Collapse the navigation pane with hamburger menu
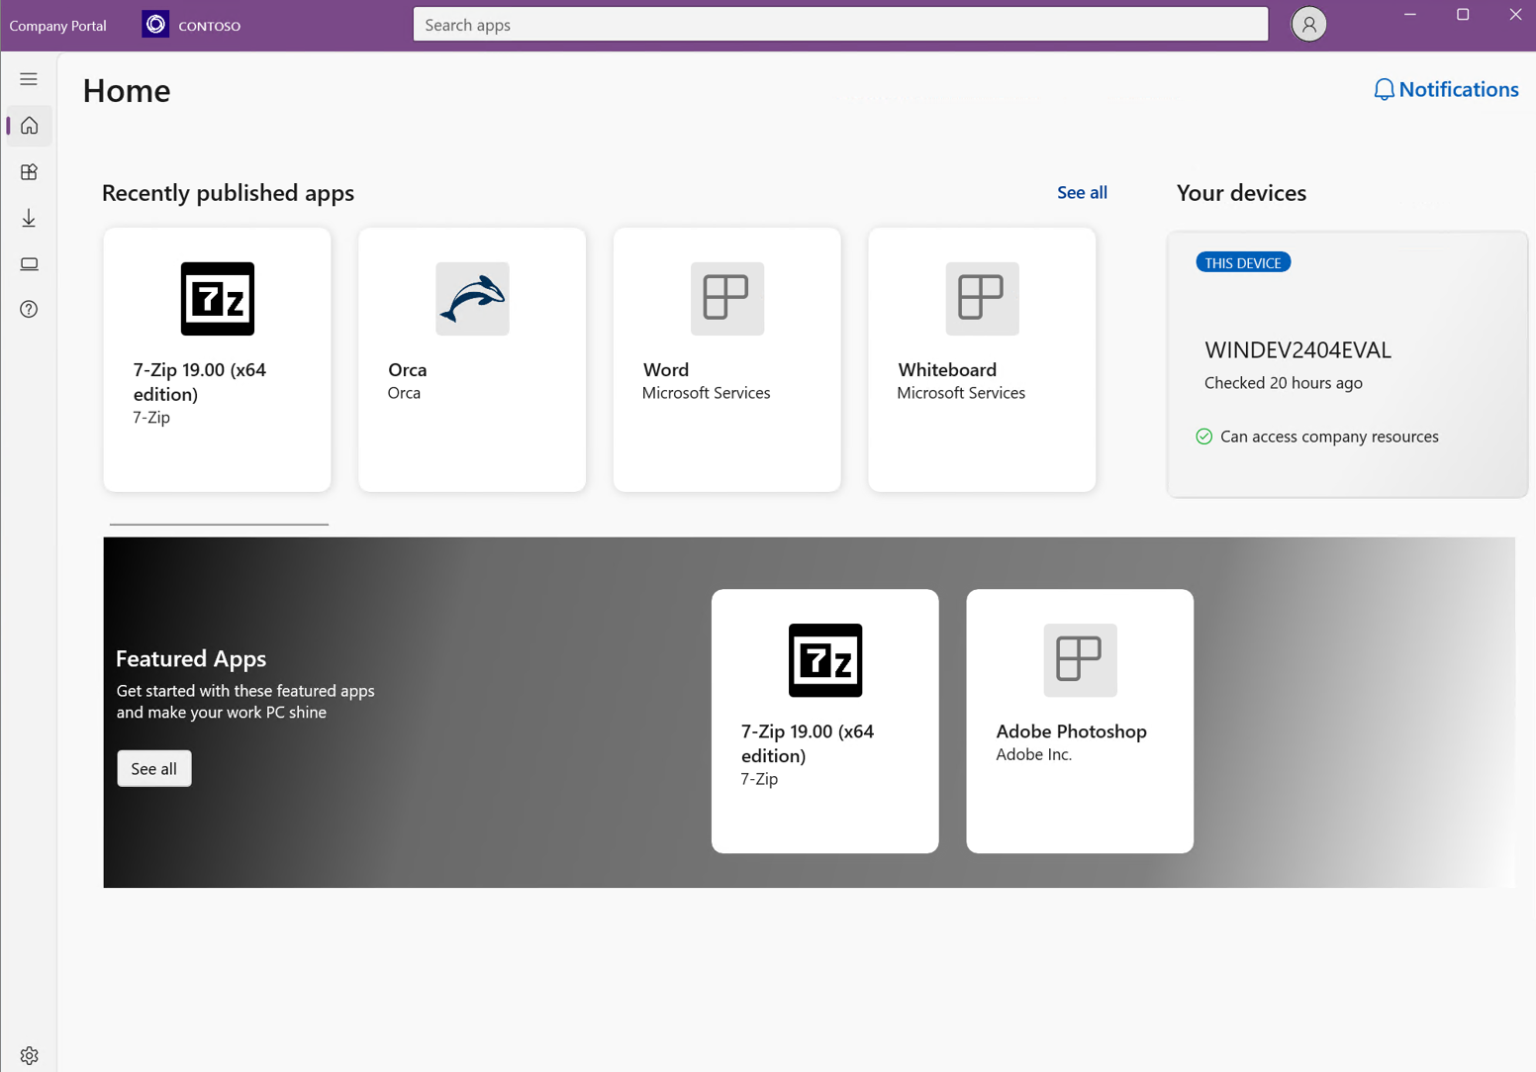 point(28,78)
